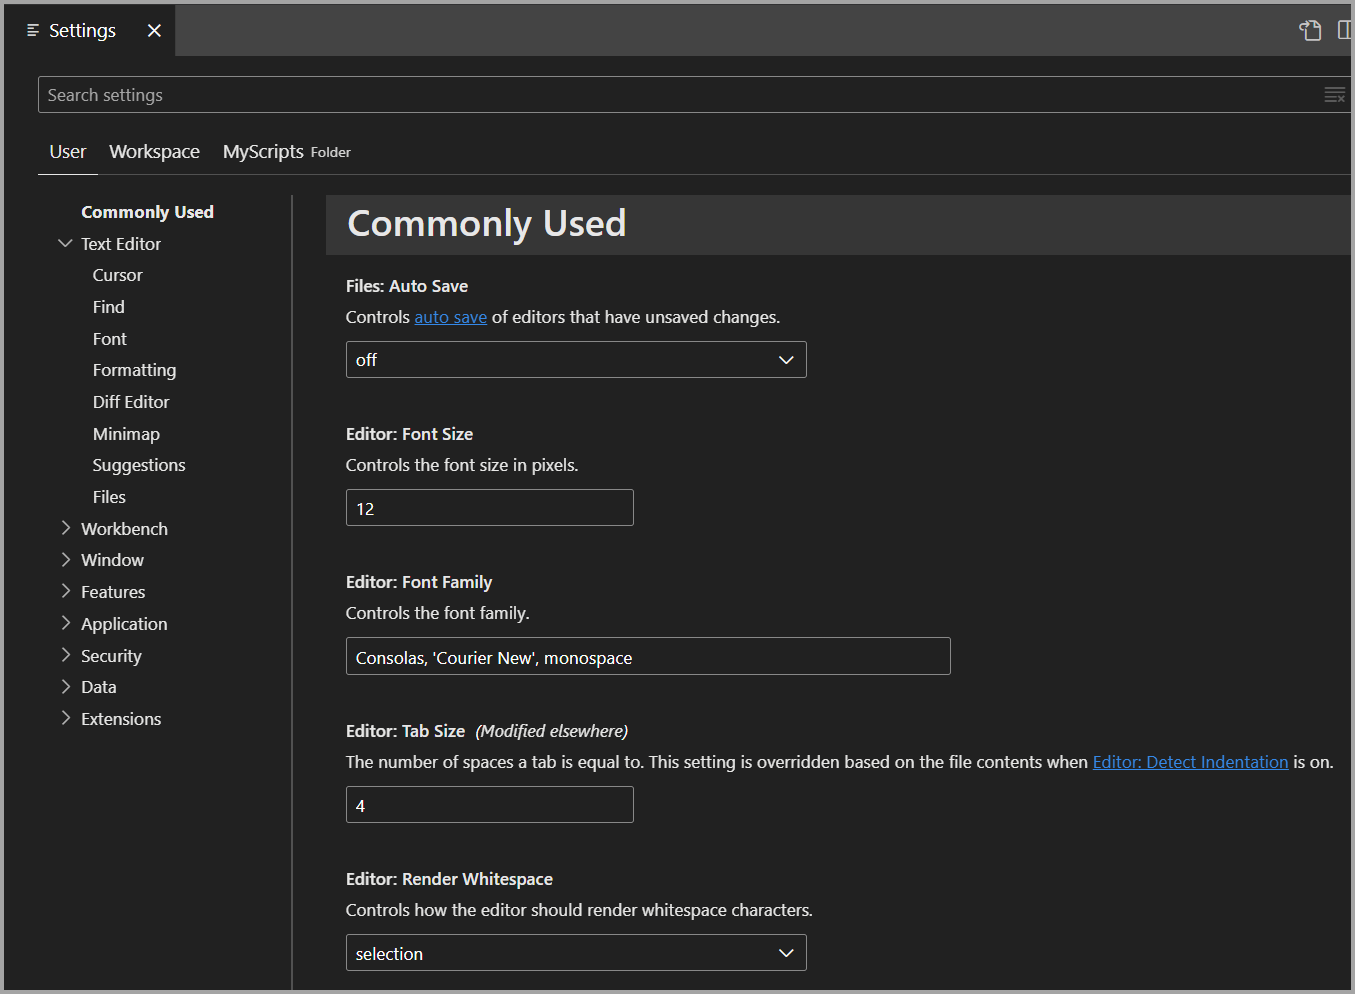Collapse the Text Editor section
Viewport: 1355px width, 994px height.
65,243
